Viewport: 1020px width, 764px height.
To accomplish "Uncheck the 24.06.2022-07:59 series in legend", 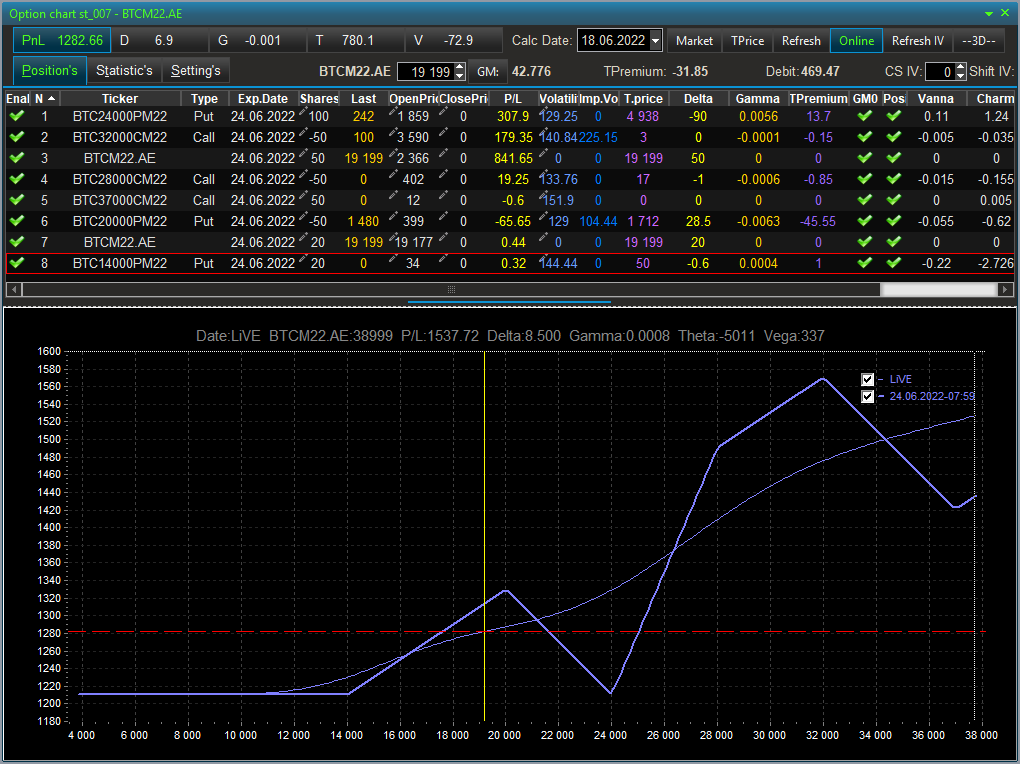I will tap(867, 396).
